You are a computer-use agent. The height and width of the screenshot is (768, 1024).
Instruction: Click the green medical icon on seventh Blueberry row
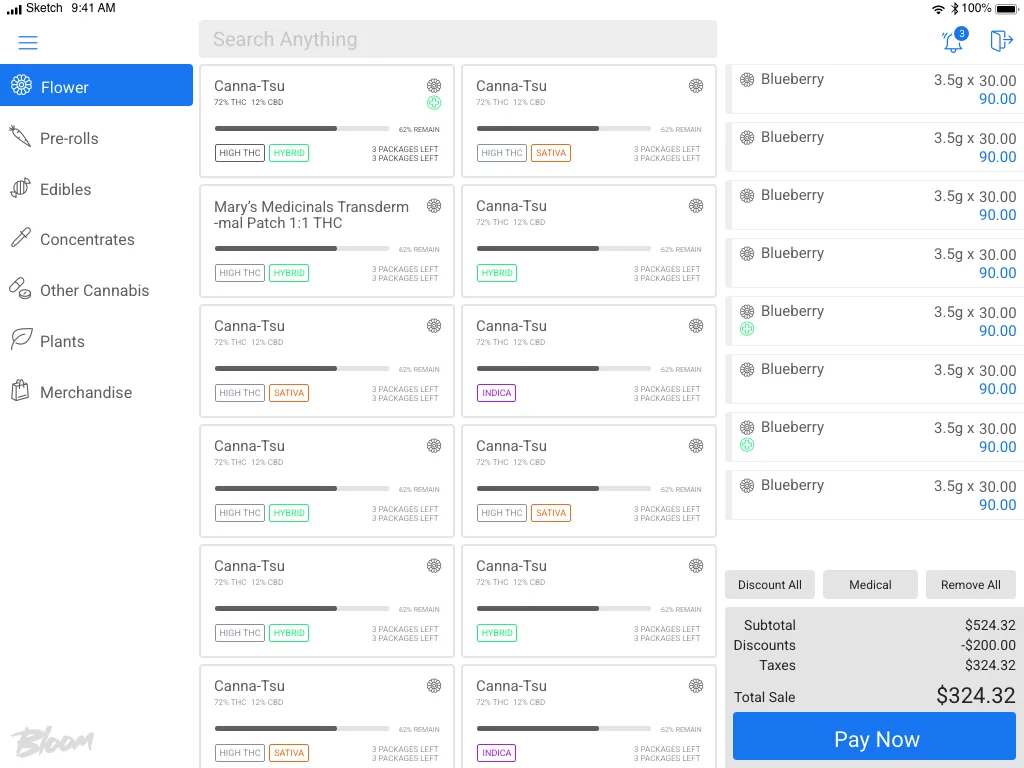tap(747, 445)
